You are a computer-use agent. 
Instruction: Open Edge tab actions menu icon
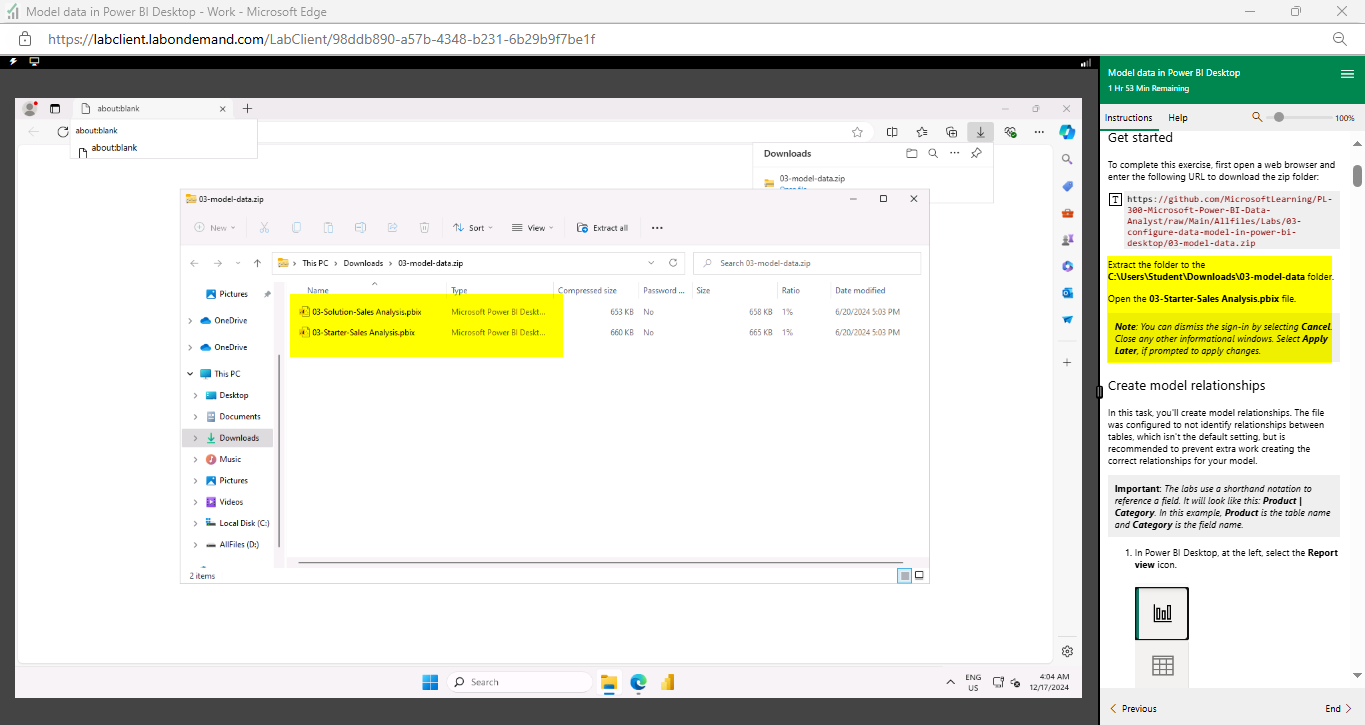point(55,108)
